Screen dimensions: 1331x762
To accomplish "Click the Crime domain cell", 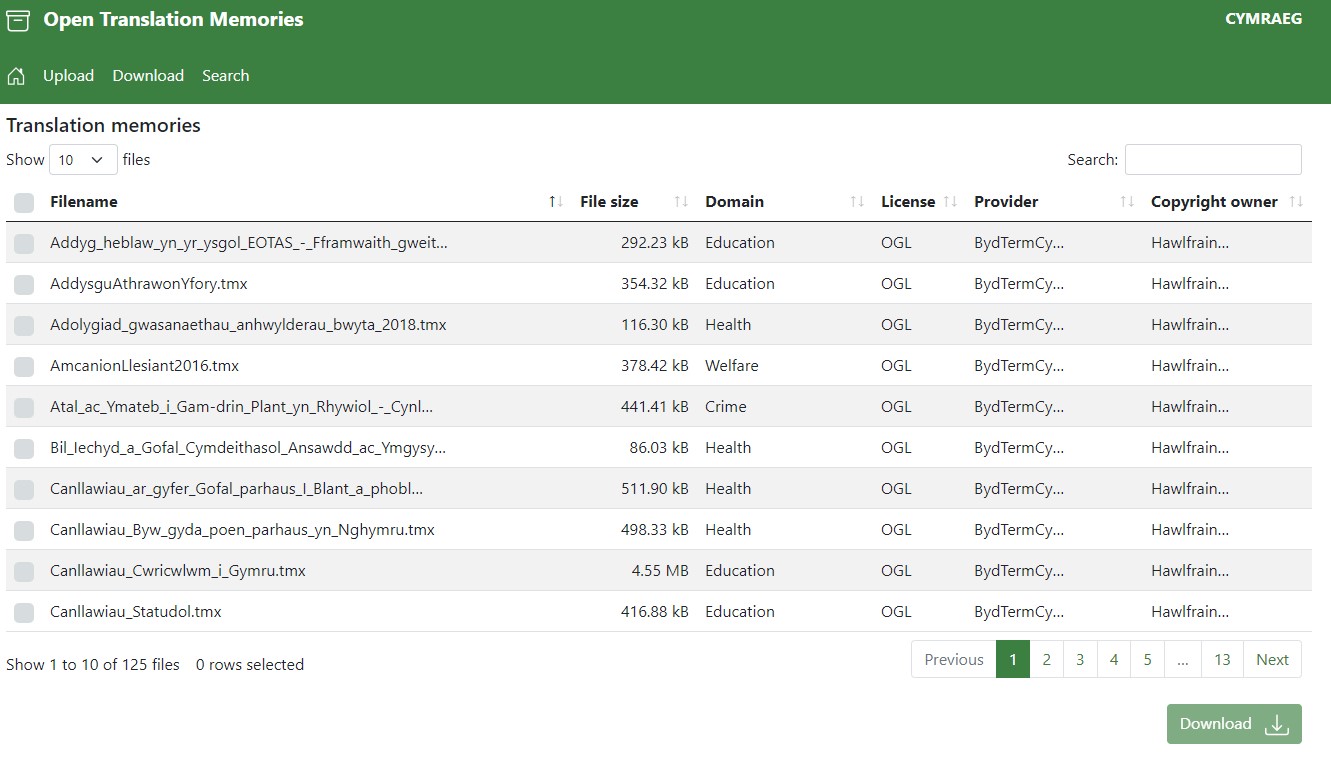I will (x=726, y=407).
